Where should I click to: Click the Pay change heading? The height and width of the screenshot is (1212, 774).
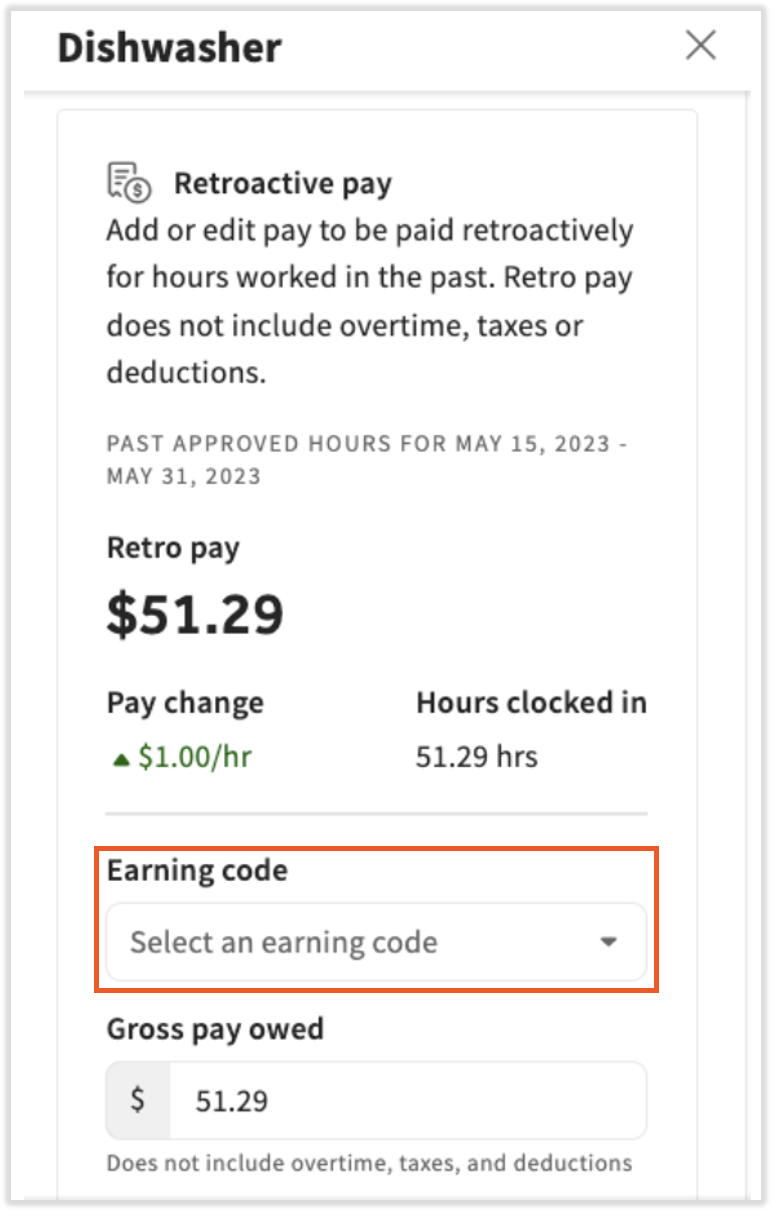click(x=185, y=703)
